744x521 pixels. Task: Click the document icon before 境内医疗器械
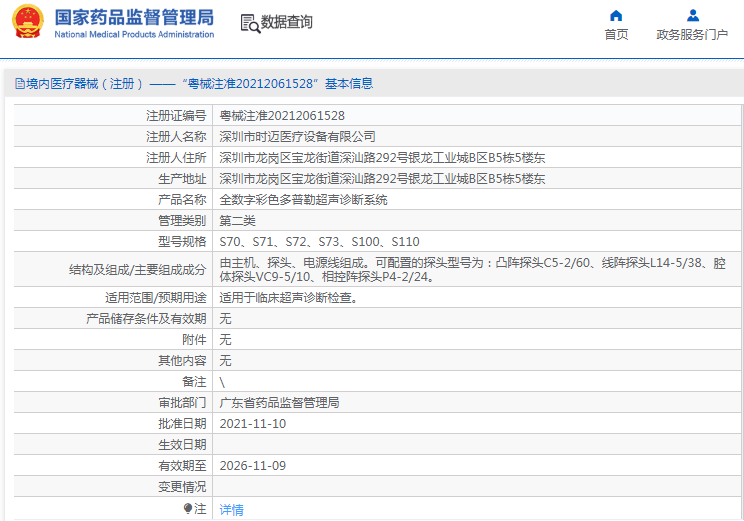click(x=20, y=84)
